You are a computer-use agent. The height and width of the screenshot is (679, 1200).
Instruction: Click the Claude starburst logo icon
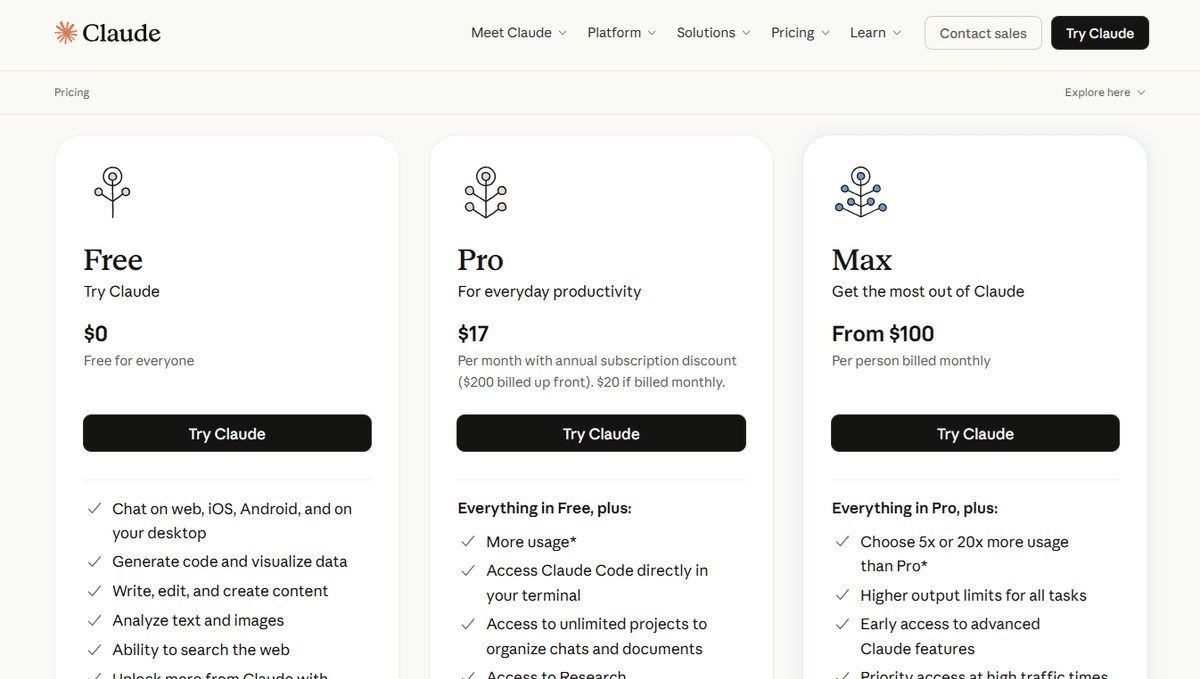(66, 33)
